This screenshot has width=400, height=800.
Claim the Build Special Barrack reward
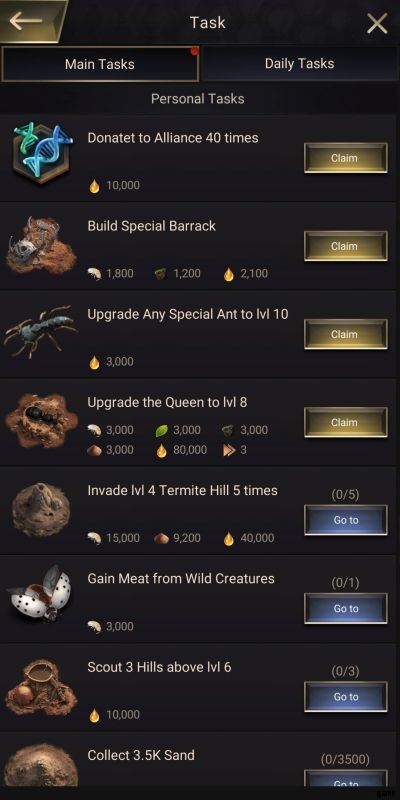pos(345,246)
